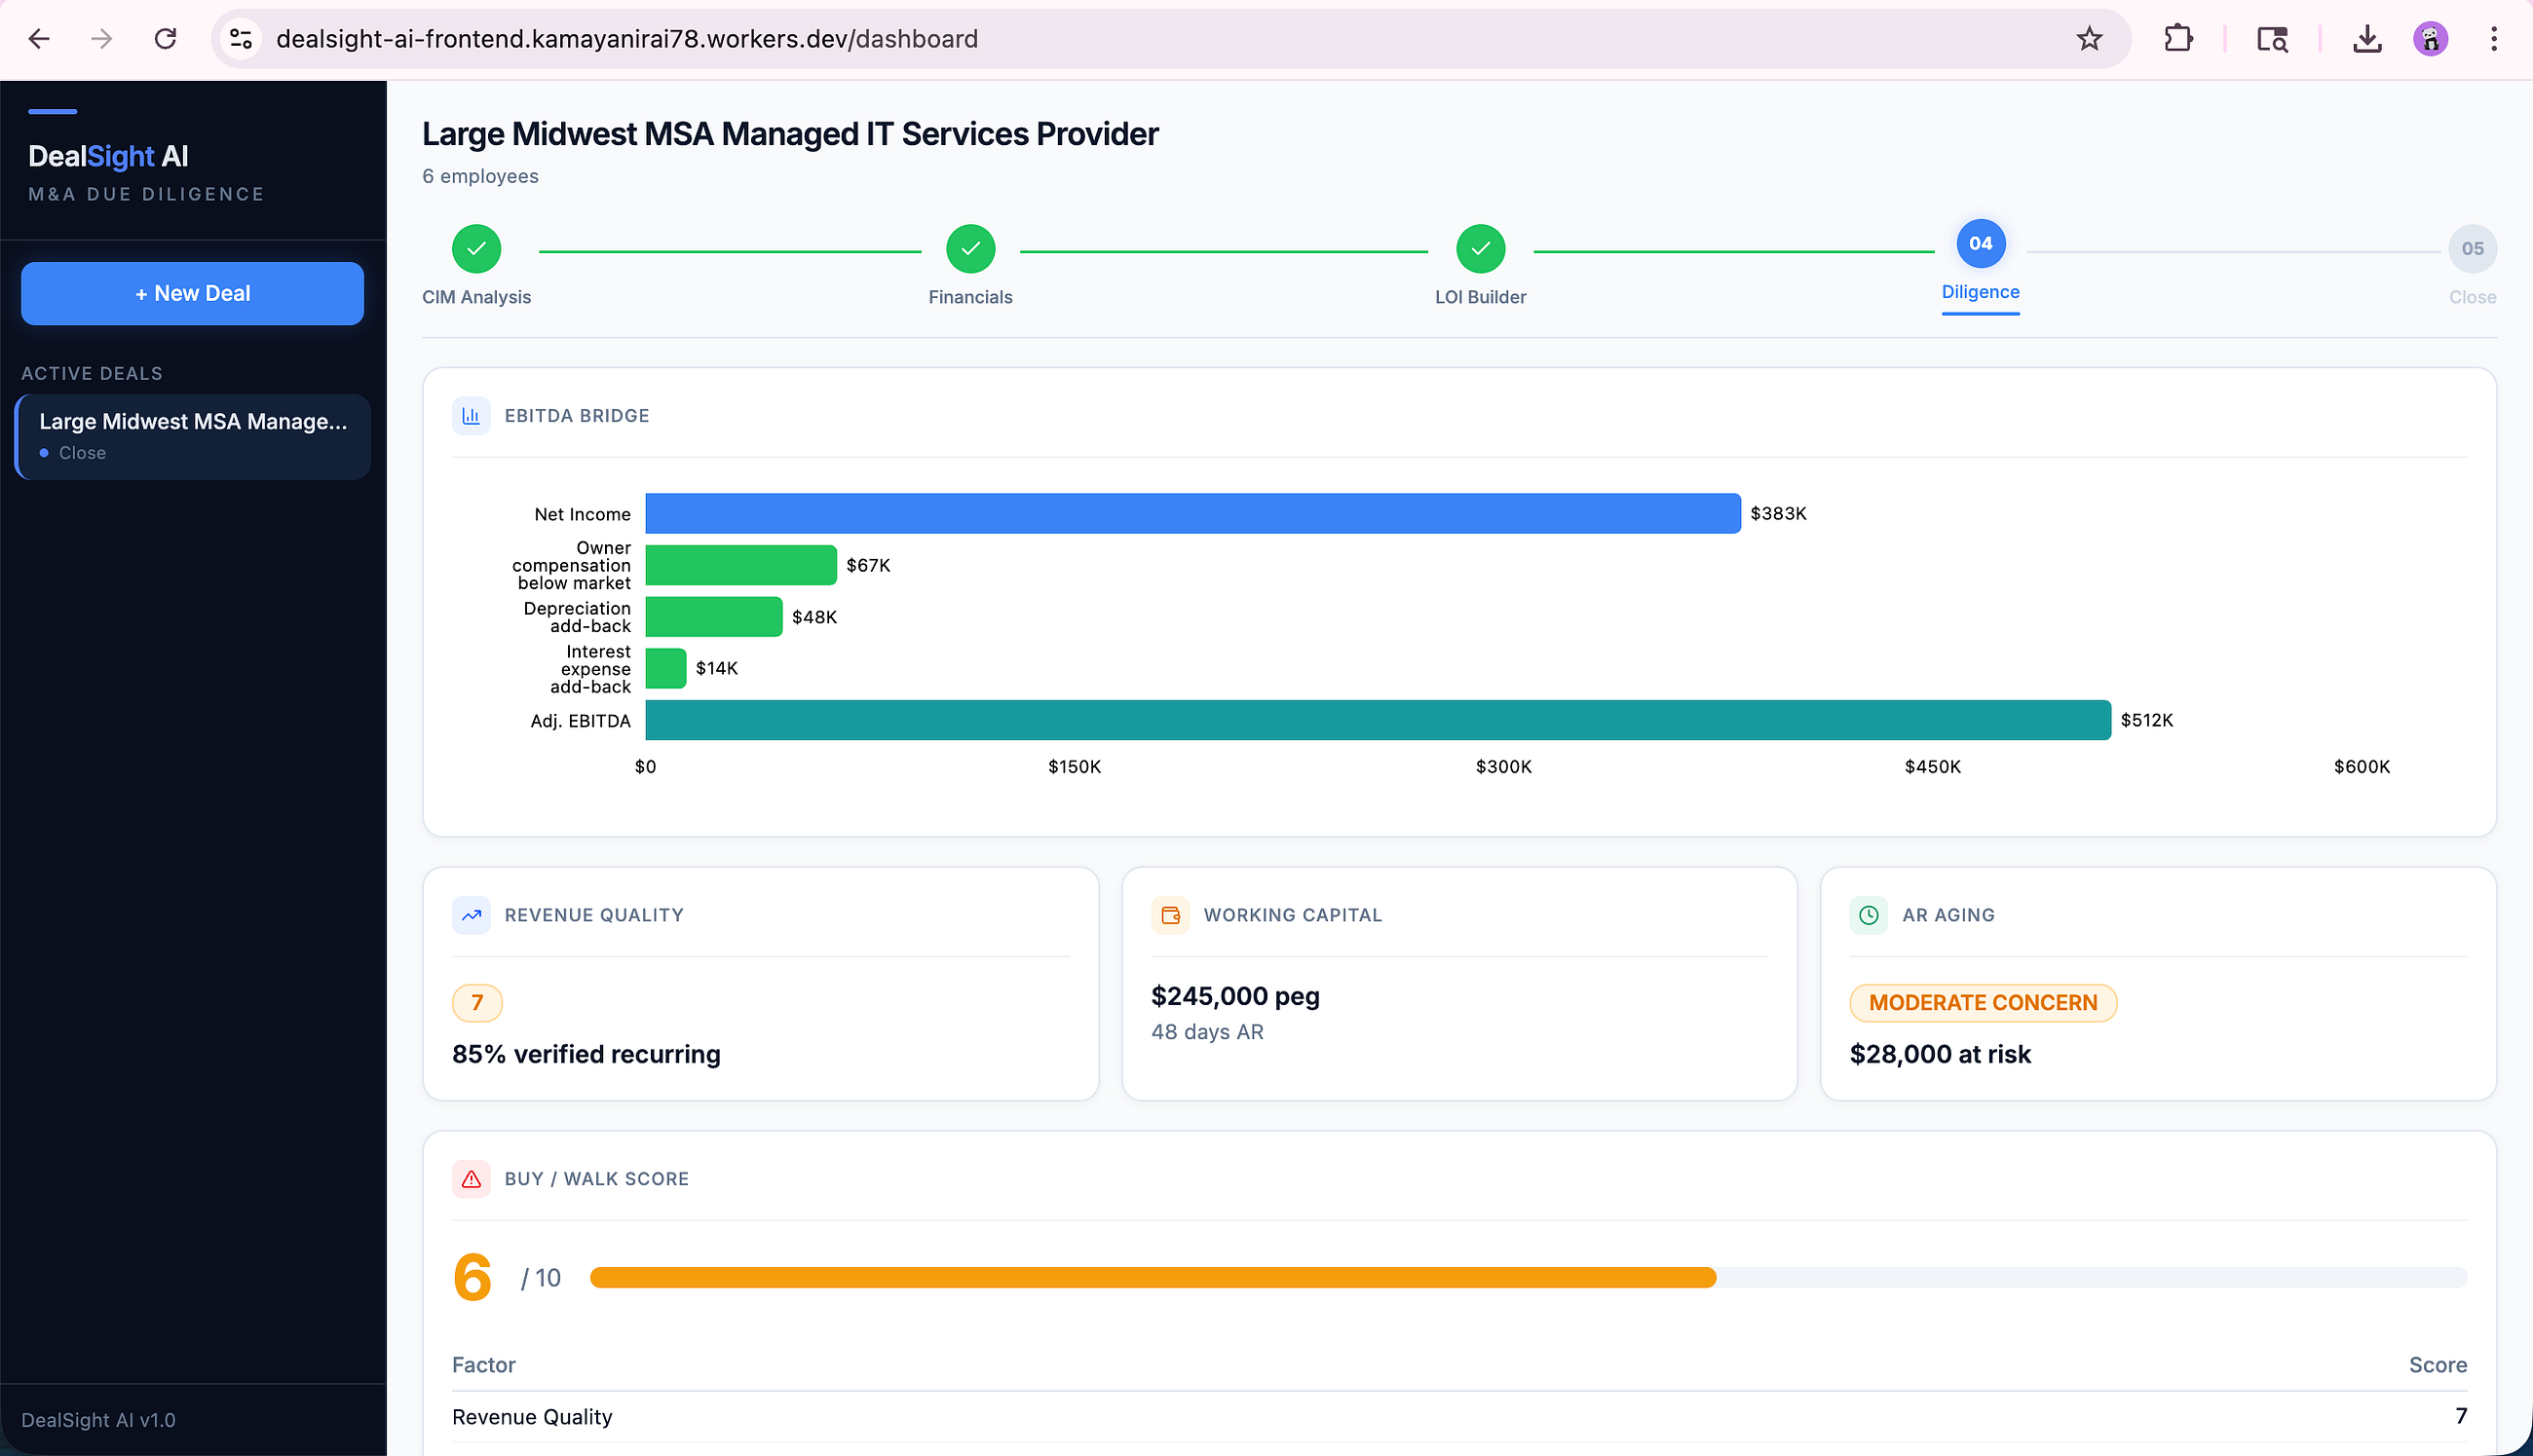Screen dimensions: 2533x1456
Task: Click the Revenue Quality trend icon
Action: (x=471, y=915)
